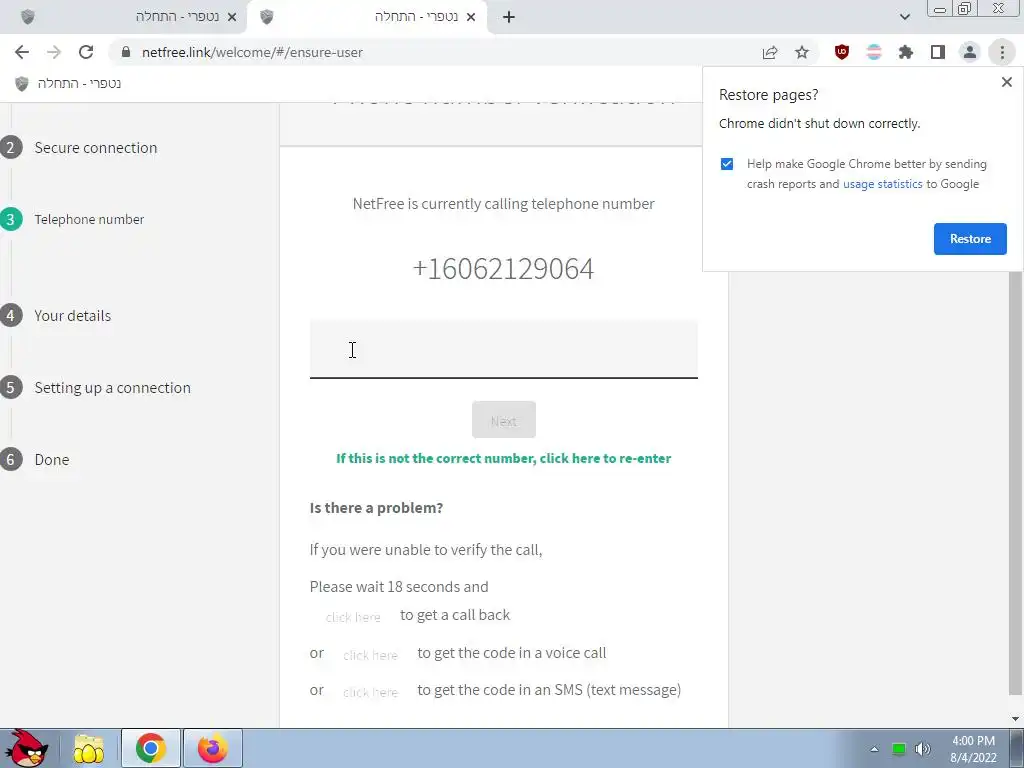Open the usage statistics link

click(x=882, y=184)
